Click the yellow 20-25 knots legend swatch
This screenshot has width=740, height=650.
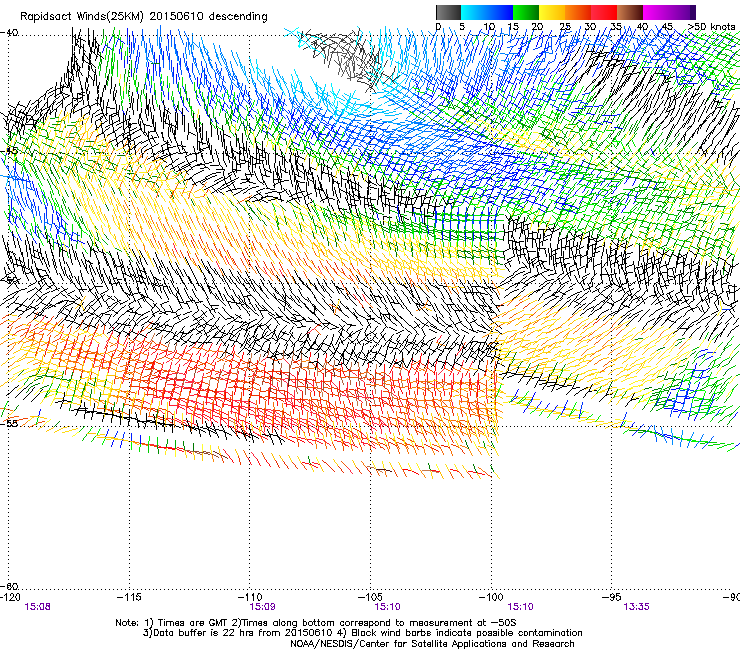coord(552,12)
